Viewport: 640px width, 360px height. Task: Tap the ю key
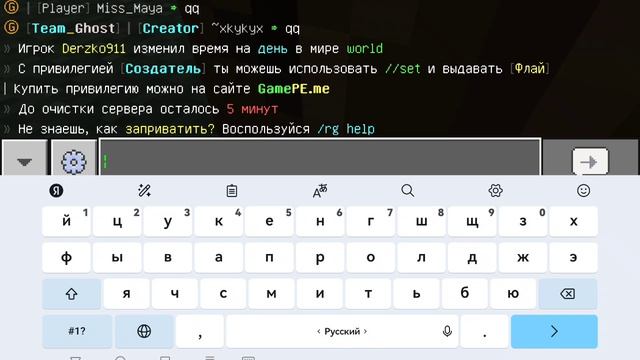513,294
